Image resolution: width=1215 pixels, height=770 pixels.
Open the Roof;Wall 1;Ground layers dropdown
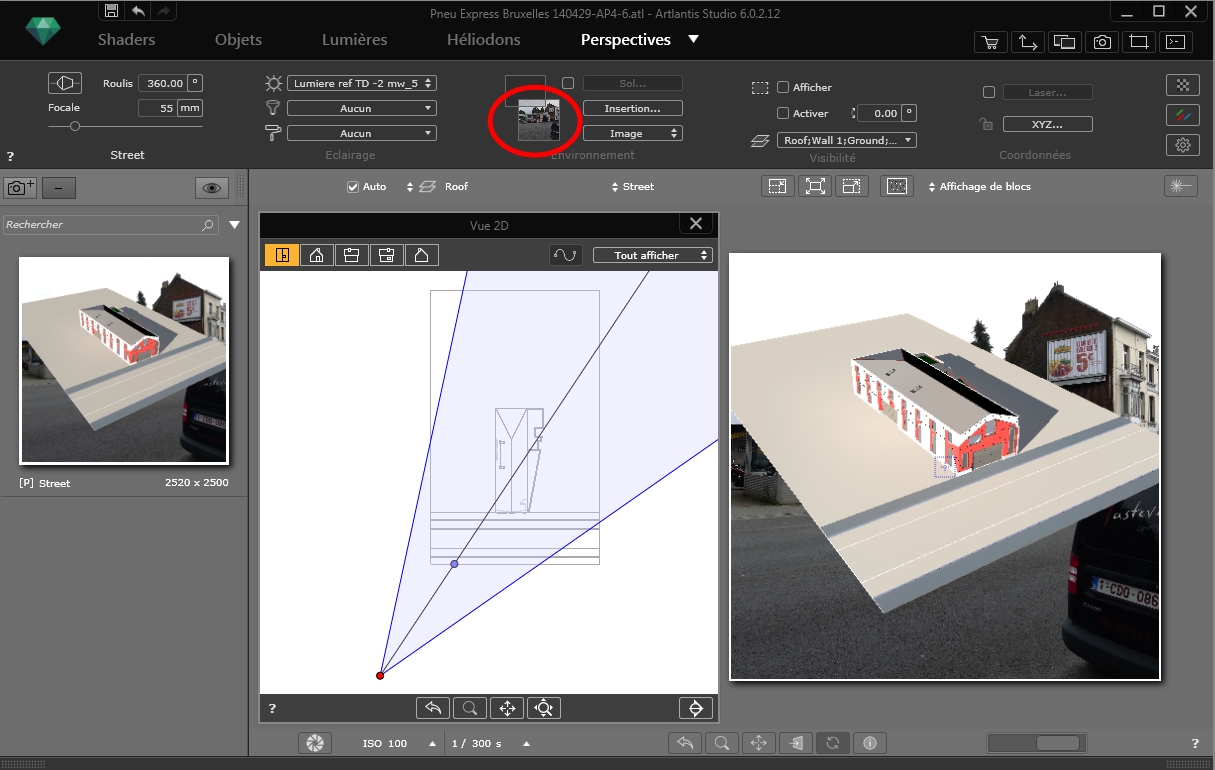[846, 141]
